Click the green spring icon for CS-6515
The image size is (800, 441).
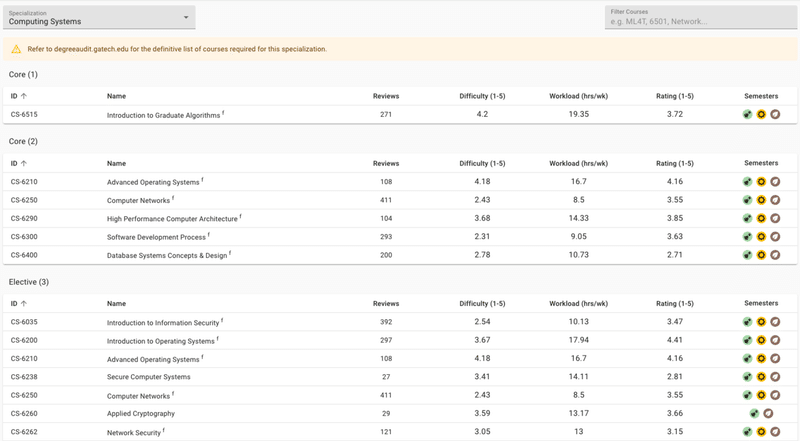click(x=747, y=114)
